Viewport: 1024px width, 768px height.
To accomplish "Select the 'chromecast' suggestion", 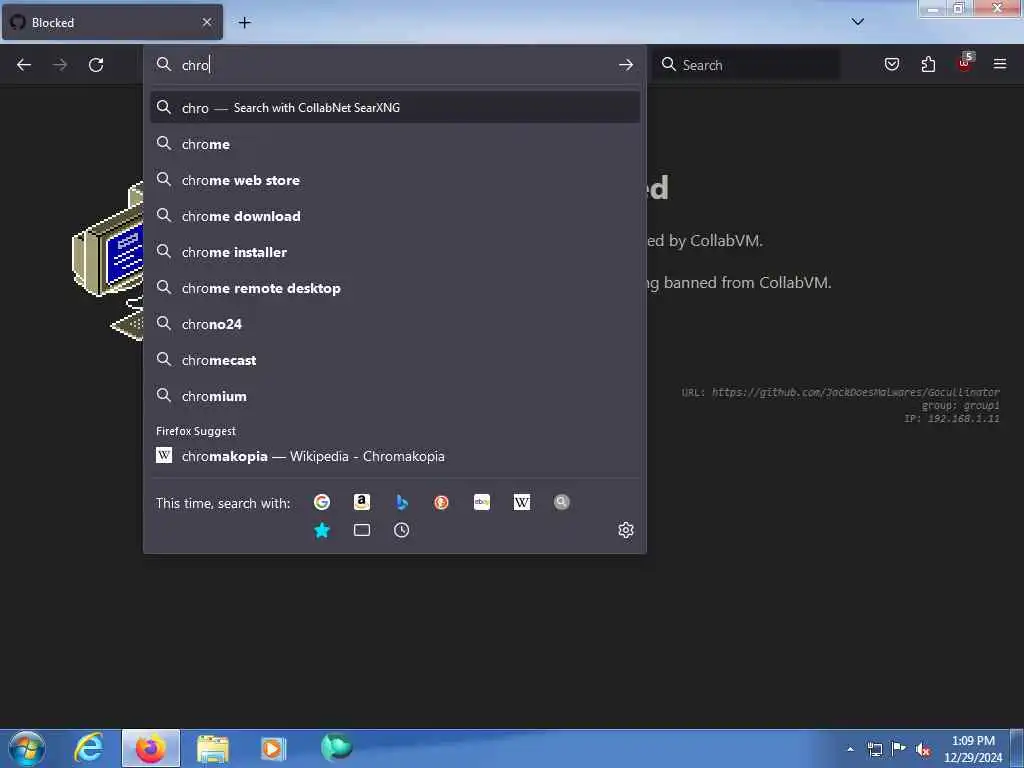I will pos(394,360).
